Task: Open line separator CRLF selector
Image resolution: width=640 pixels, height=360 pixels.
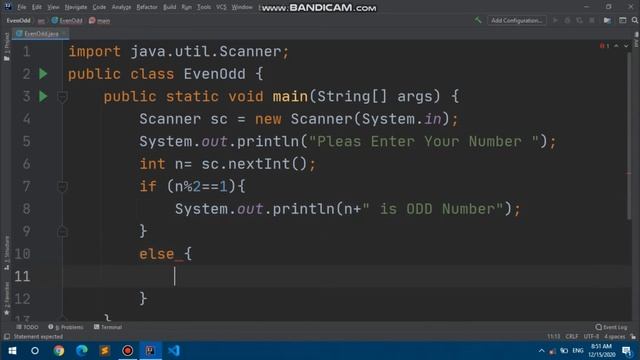Action: coord(571,337)
